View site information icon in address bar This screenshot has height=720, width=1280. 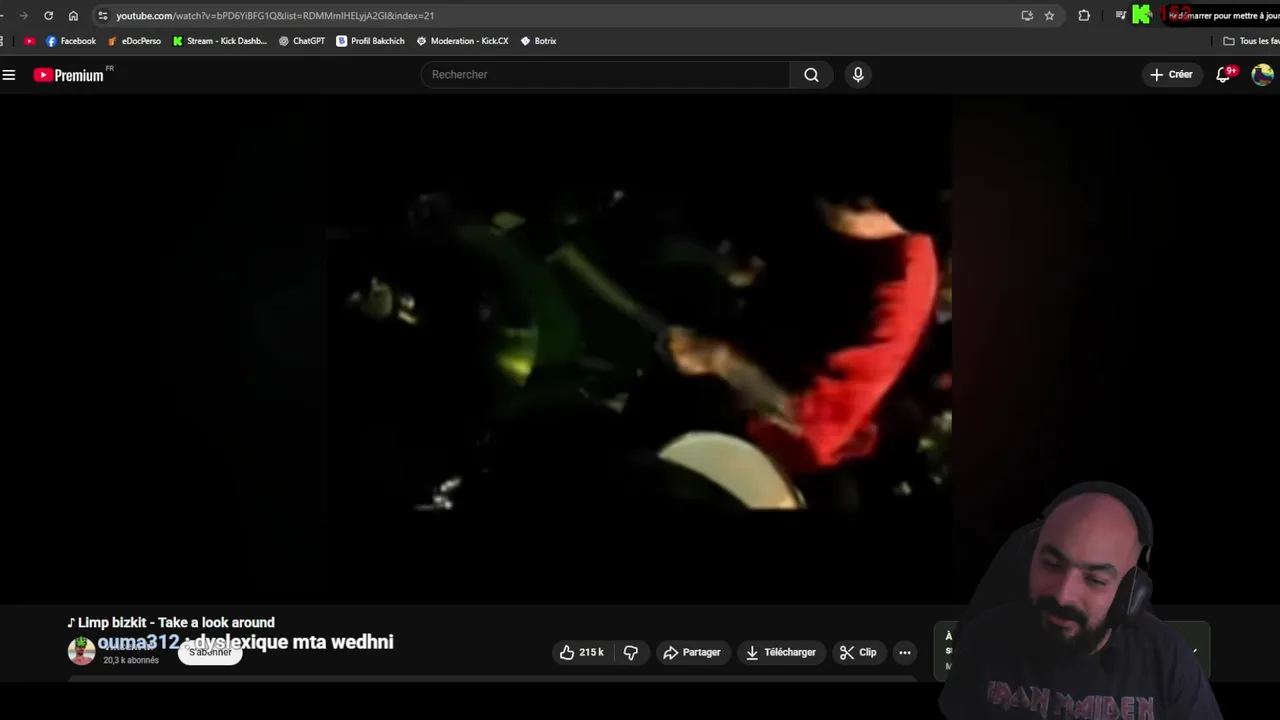click(102, 15)
